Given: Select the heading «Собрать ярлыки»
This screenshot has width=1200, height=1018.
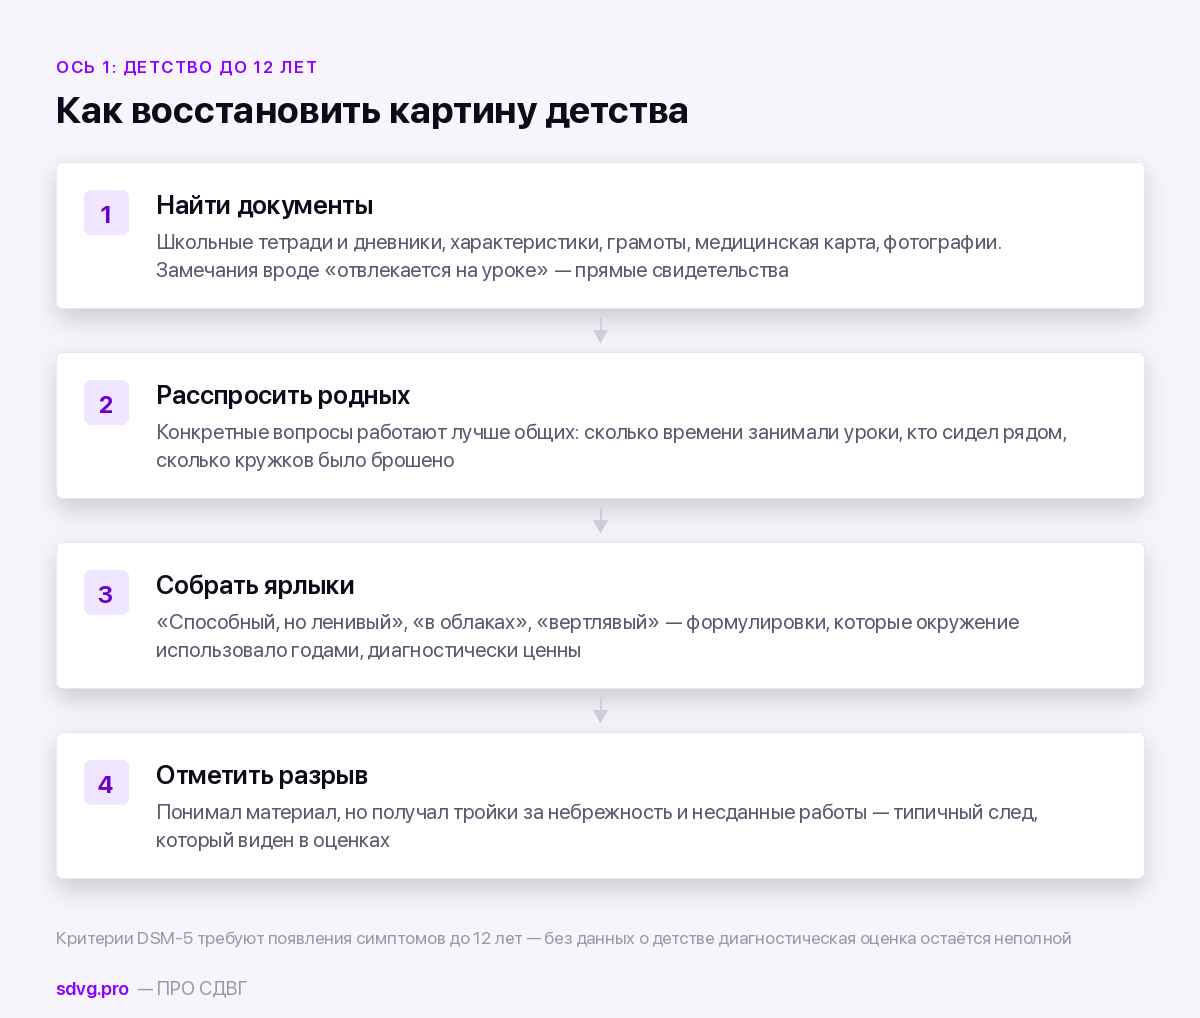Looking at the screenshot, I should [x=255, y=585].
